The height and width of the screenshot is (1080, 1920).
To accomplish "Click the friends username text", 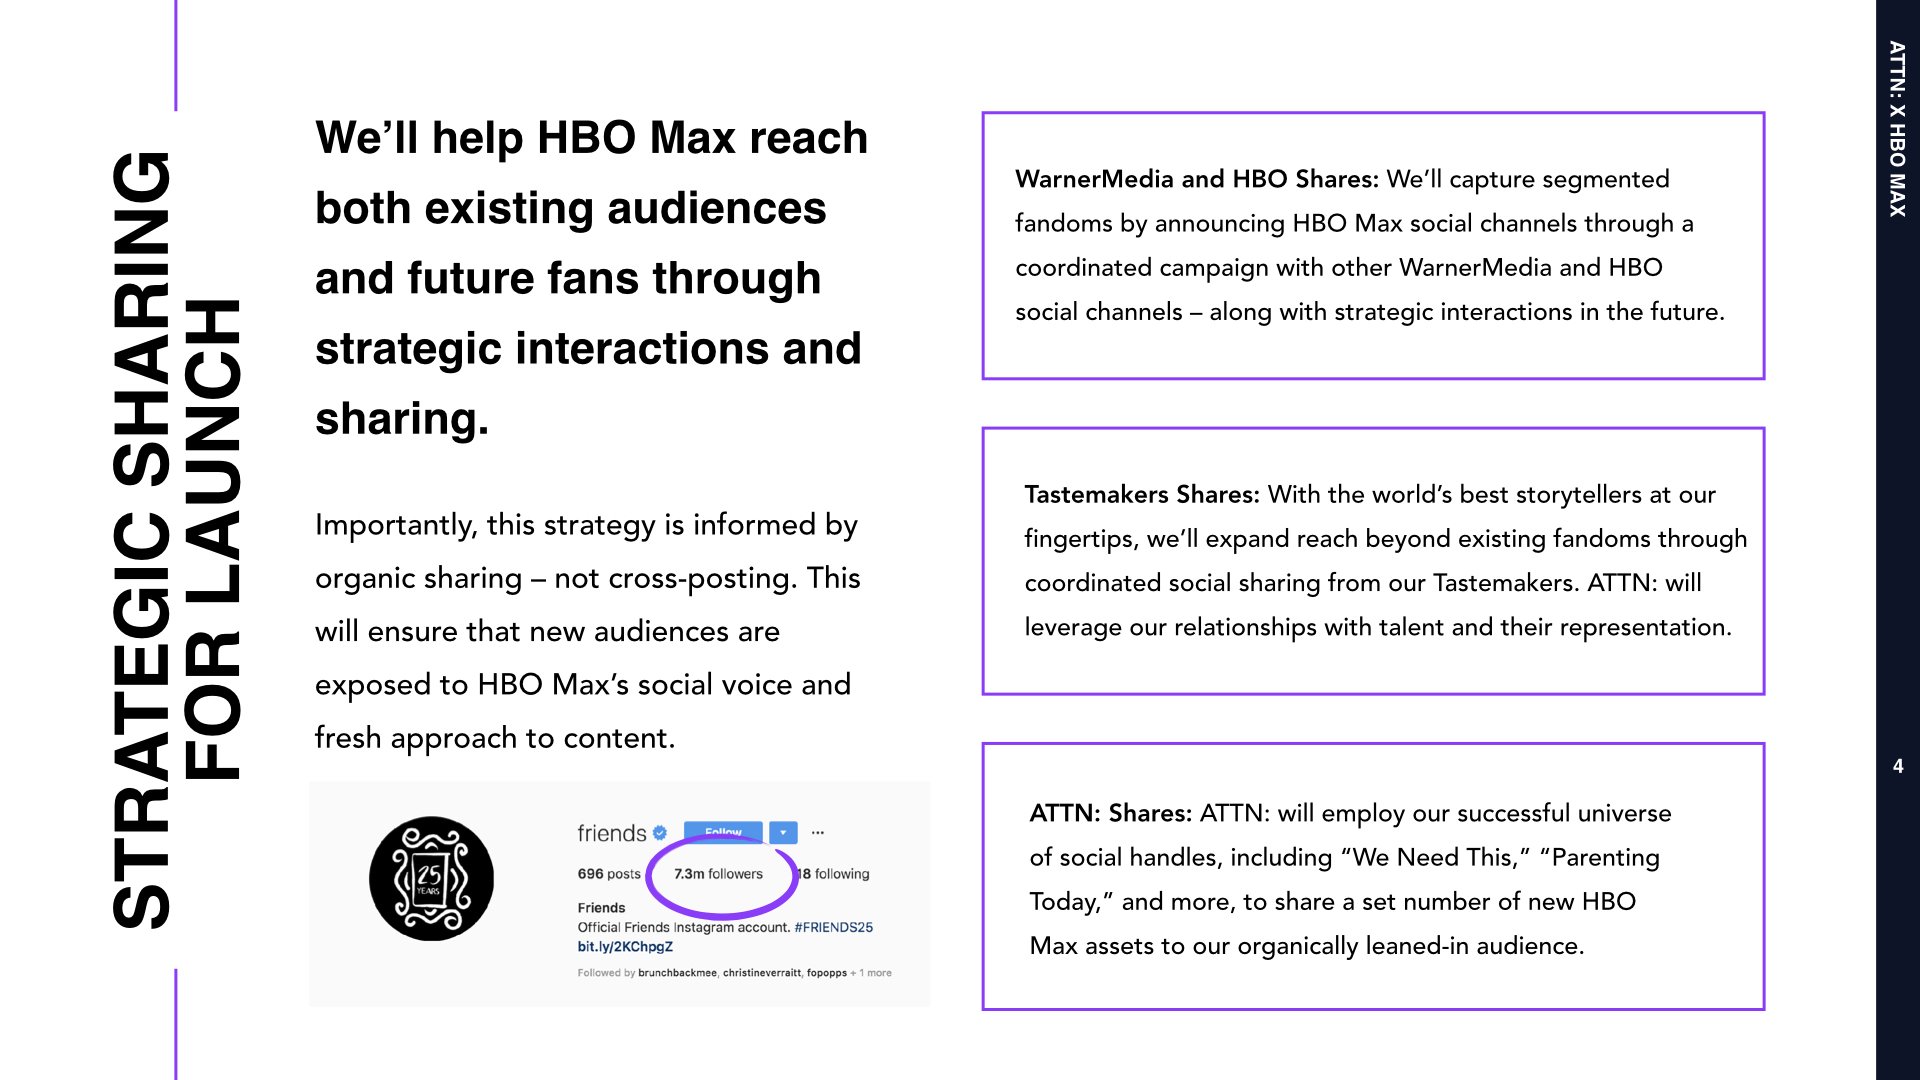I will pyautogui.click(x=612, y=833).
